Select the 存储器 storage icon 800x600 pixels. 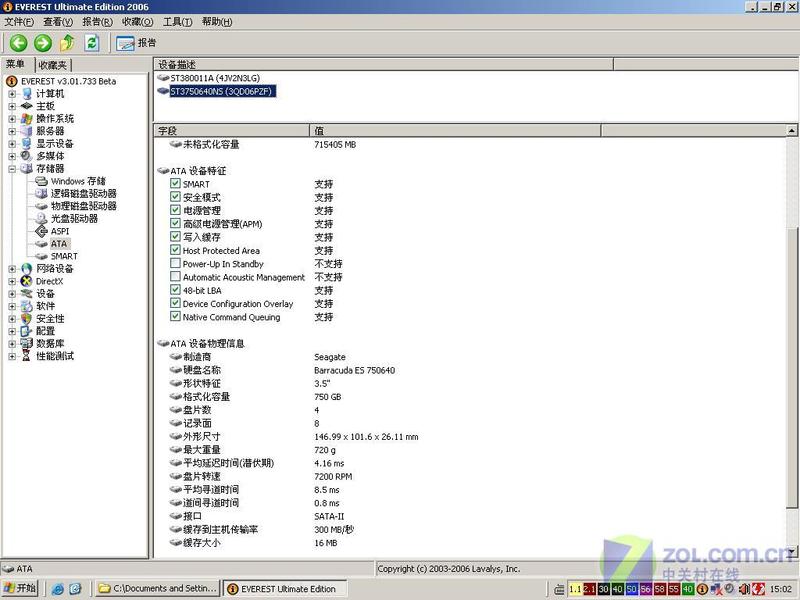pyautogui.click(x=27, y=168)
